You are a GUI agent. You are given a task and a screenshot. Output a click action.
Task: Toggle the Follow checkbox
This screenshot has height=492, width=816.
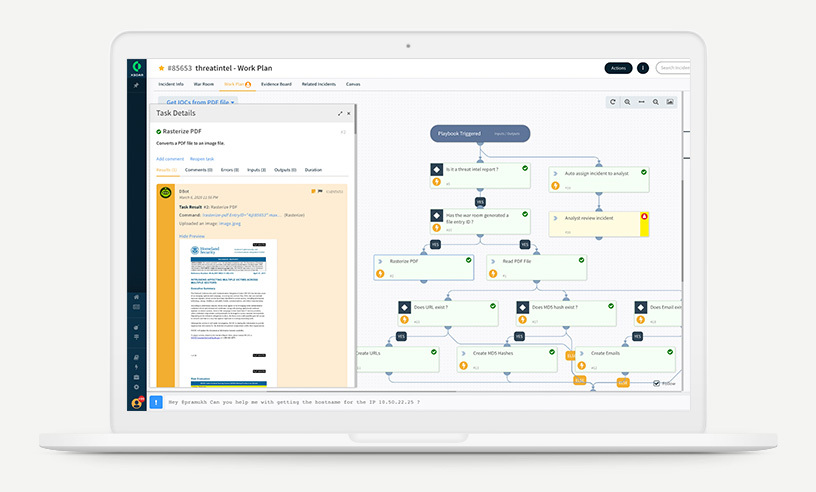[656, 383]
